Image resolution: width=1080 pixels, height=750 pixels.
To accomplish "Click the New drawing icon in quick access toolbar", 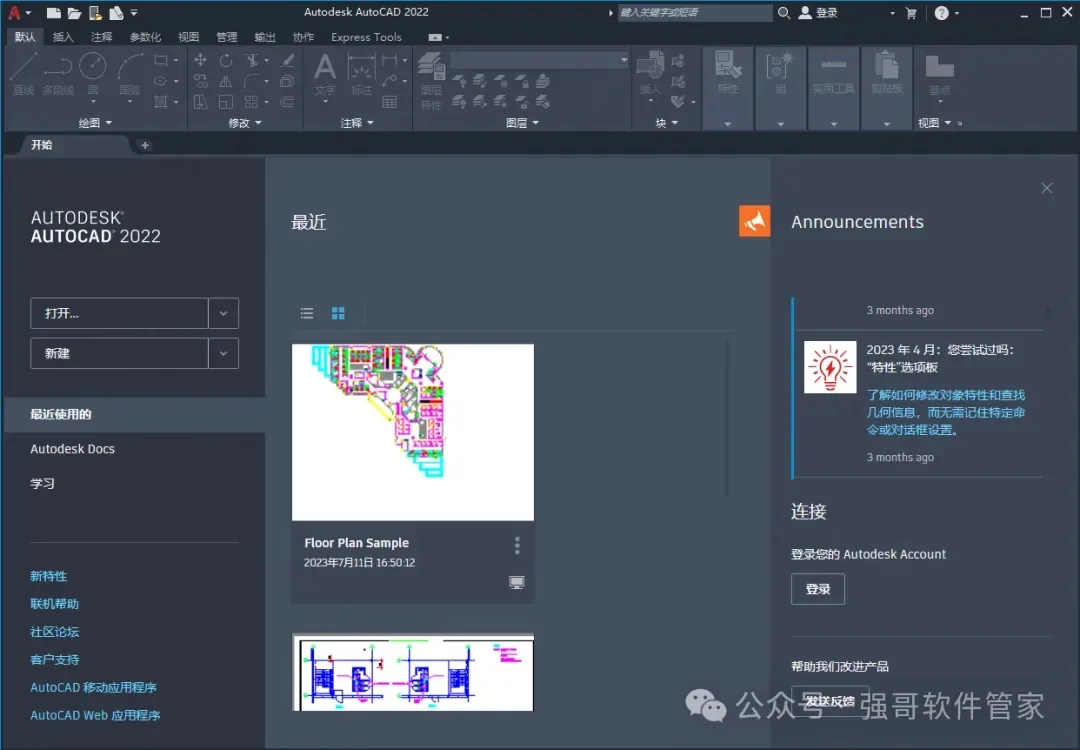I will (53, 12).
